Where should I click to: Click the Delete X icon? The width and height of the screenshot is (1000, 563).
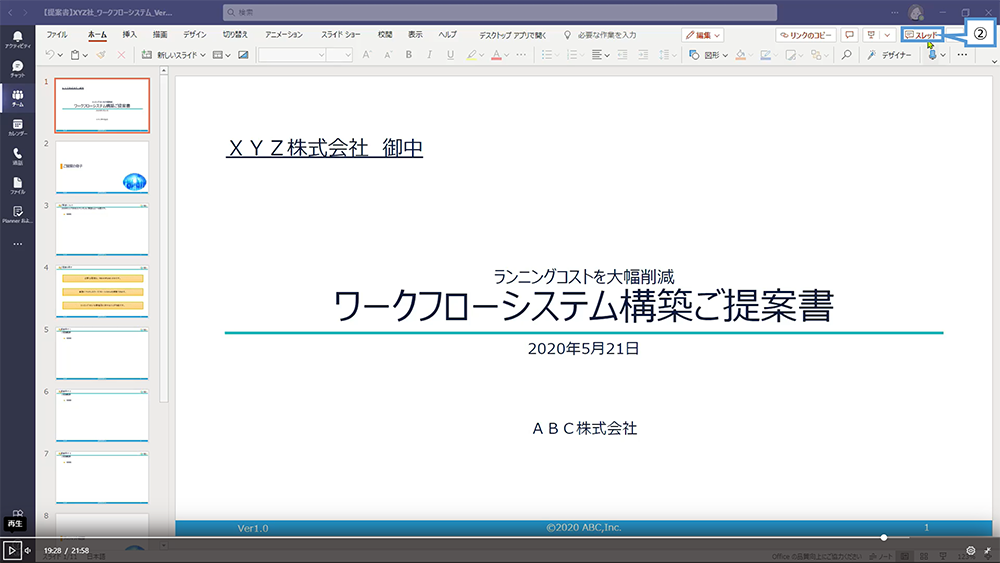pos(121,55)
